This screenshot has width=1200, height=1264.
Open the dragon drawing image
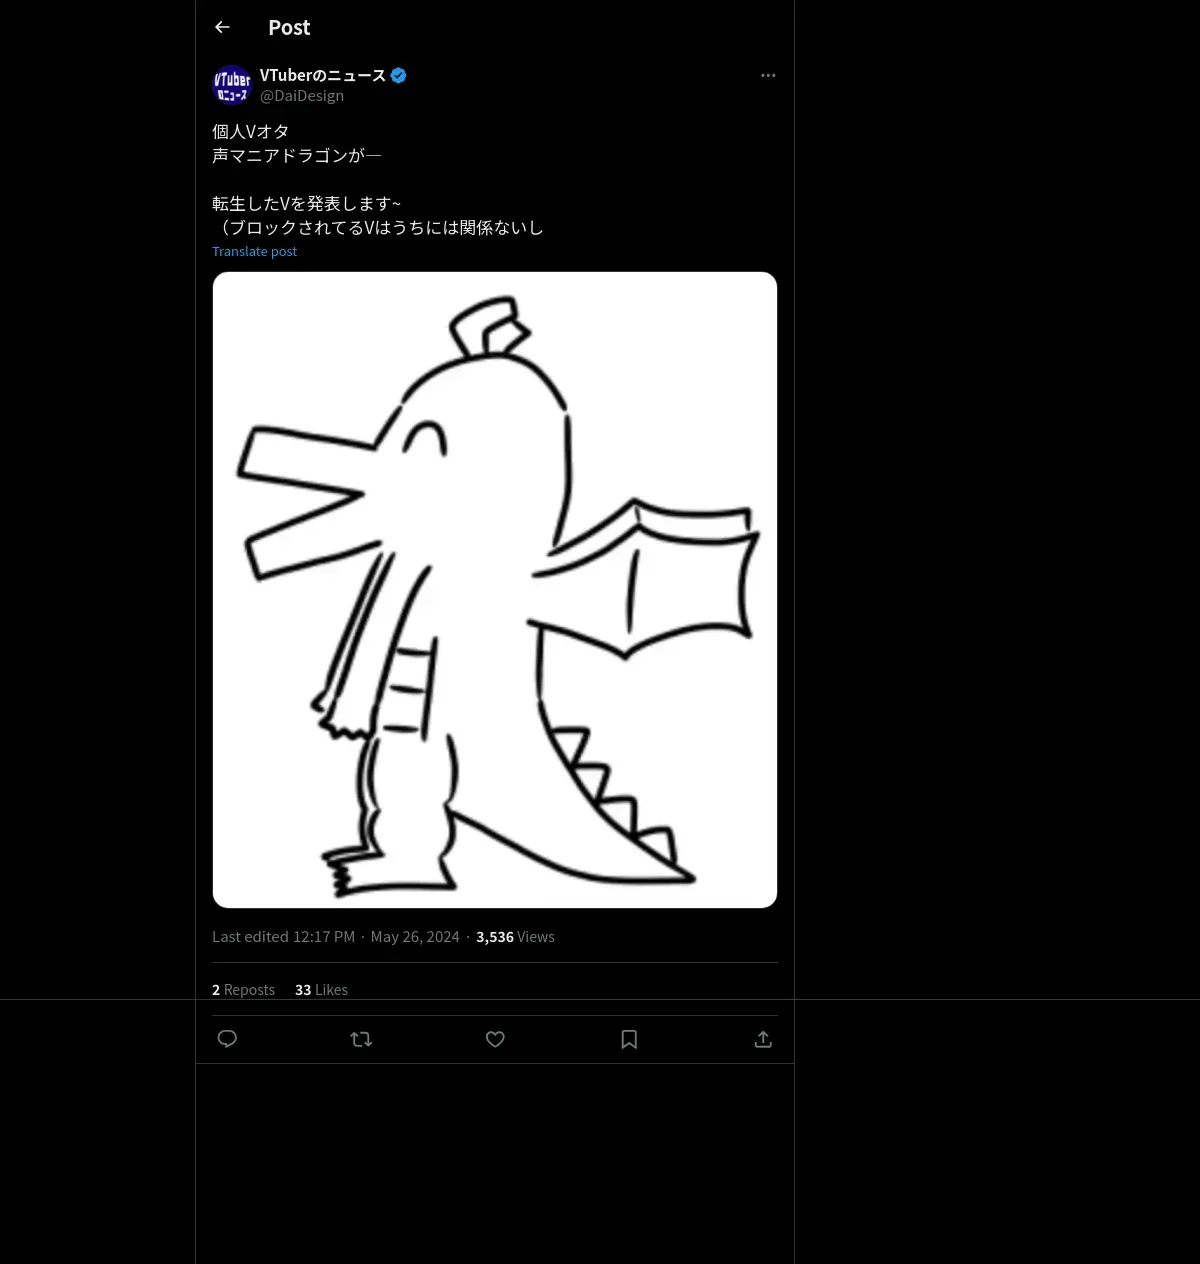tap(495, 590)
